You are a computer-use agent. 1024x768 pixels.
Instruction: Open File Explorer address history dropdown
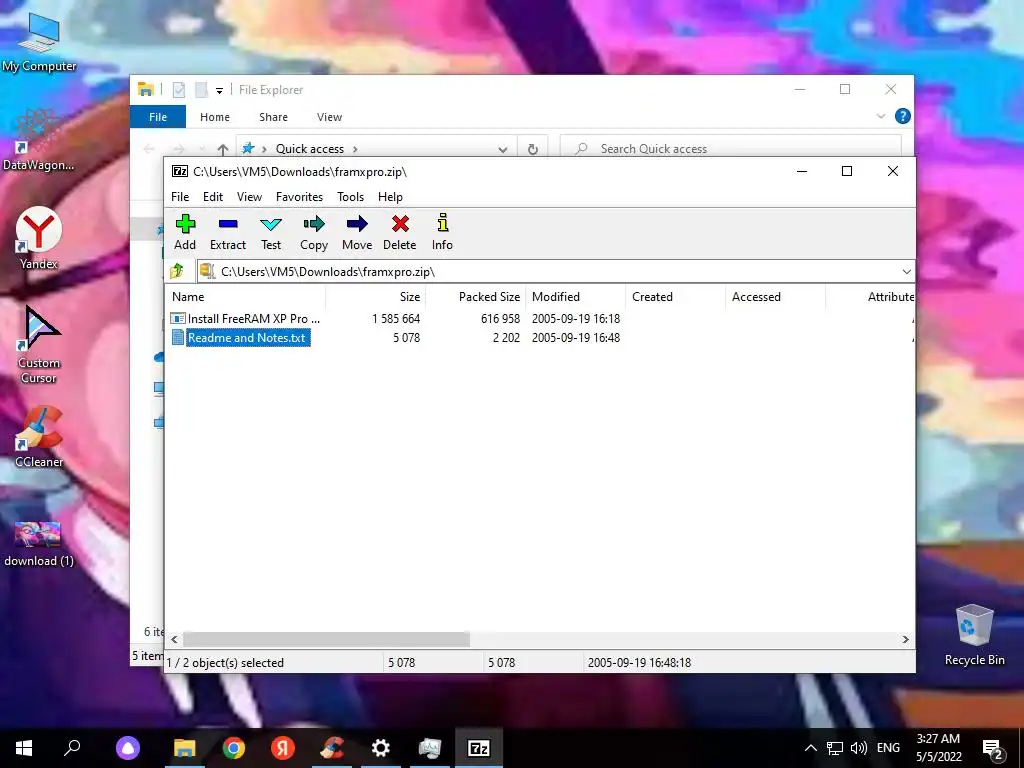[x=502, y=149]
